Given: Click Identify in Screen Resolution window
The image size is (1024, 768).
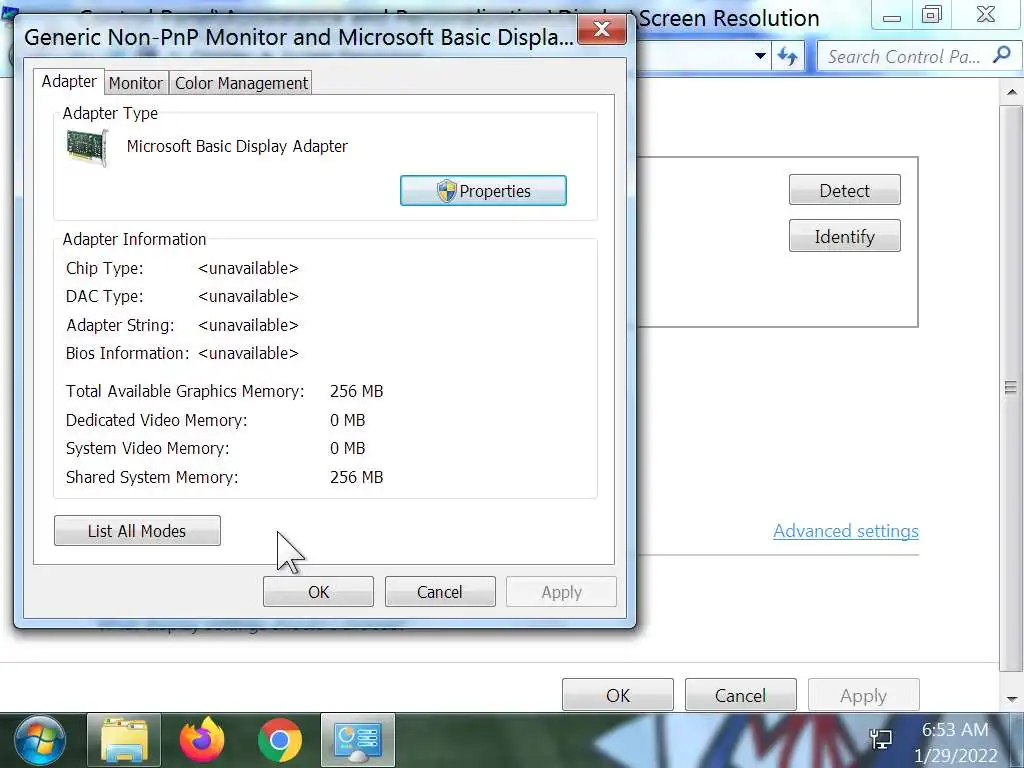Looking at the screenshot, I should [x=844, y=236].
